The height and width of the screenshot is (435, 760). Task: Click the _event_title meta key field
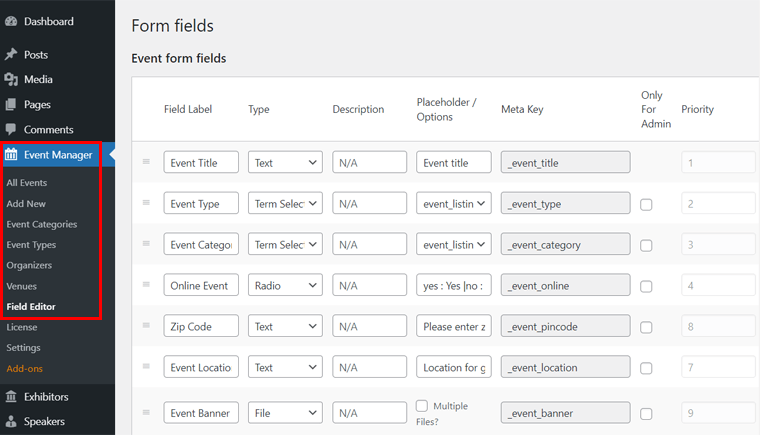pos(566,162)
